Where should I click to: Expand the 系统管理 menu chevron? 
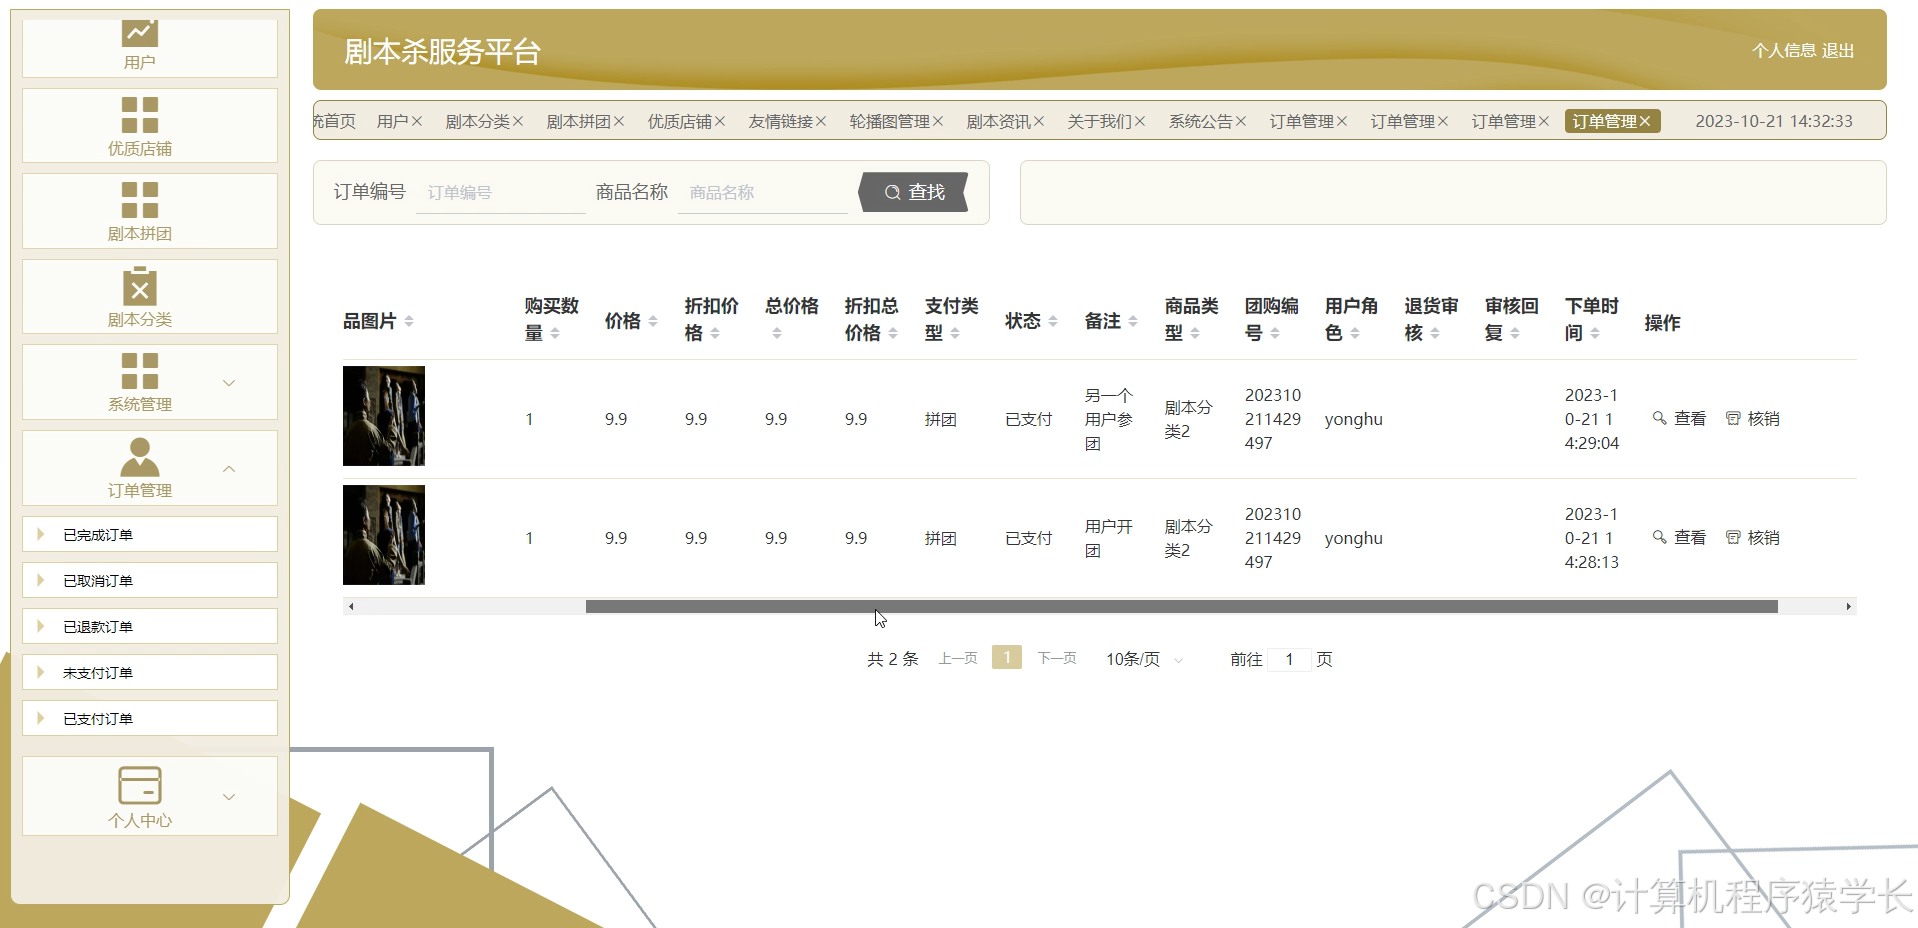pos(229,383)
